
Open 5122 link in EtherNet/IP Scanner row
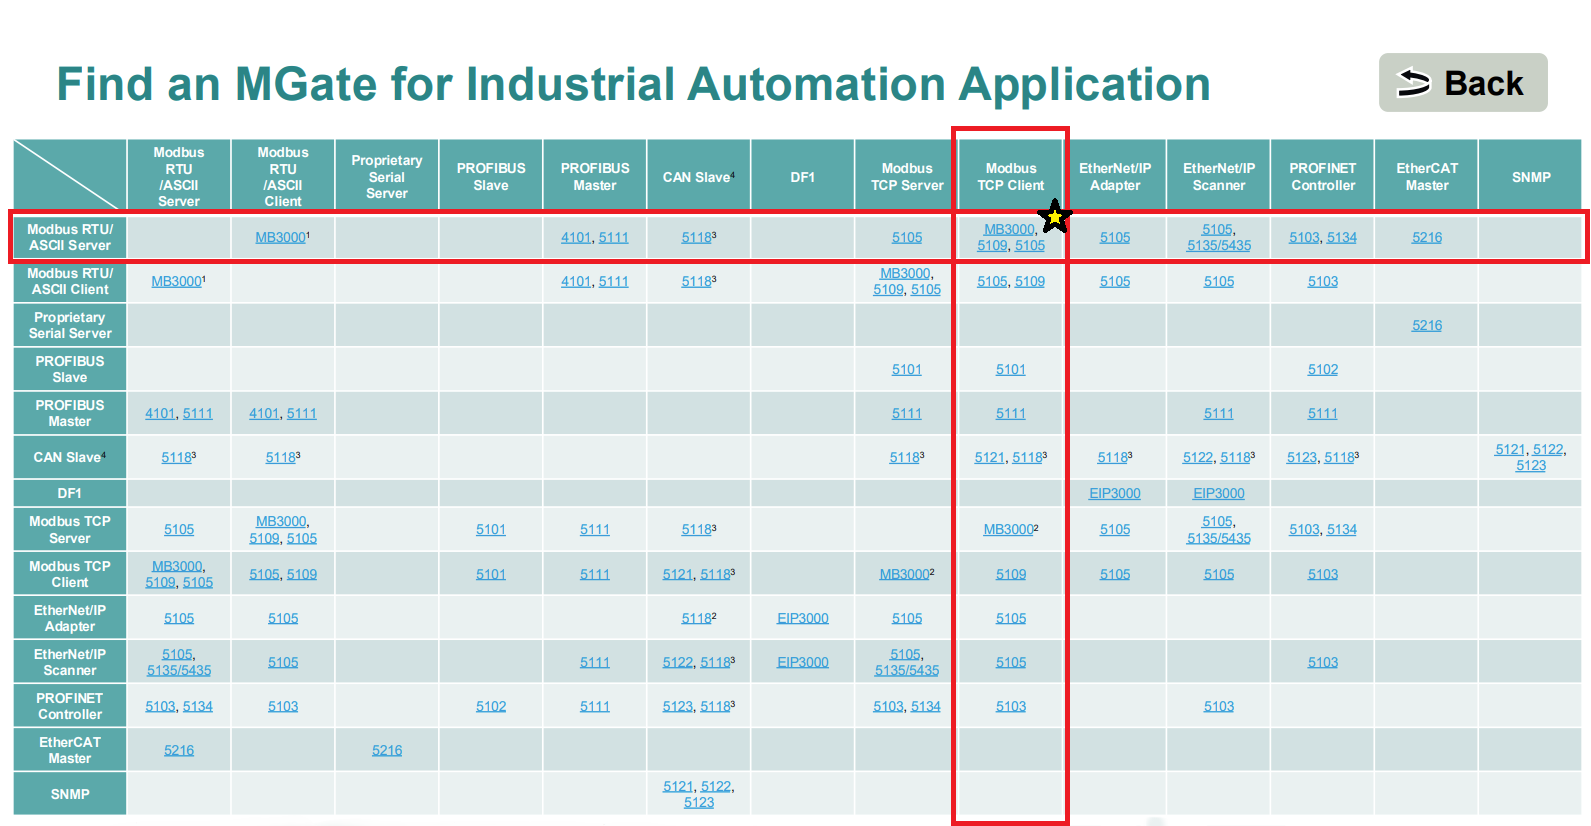(678, 662)
